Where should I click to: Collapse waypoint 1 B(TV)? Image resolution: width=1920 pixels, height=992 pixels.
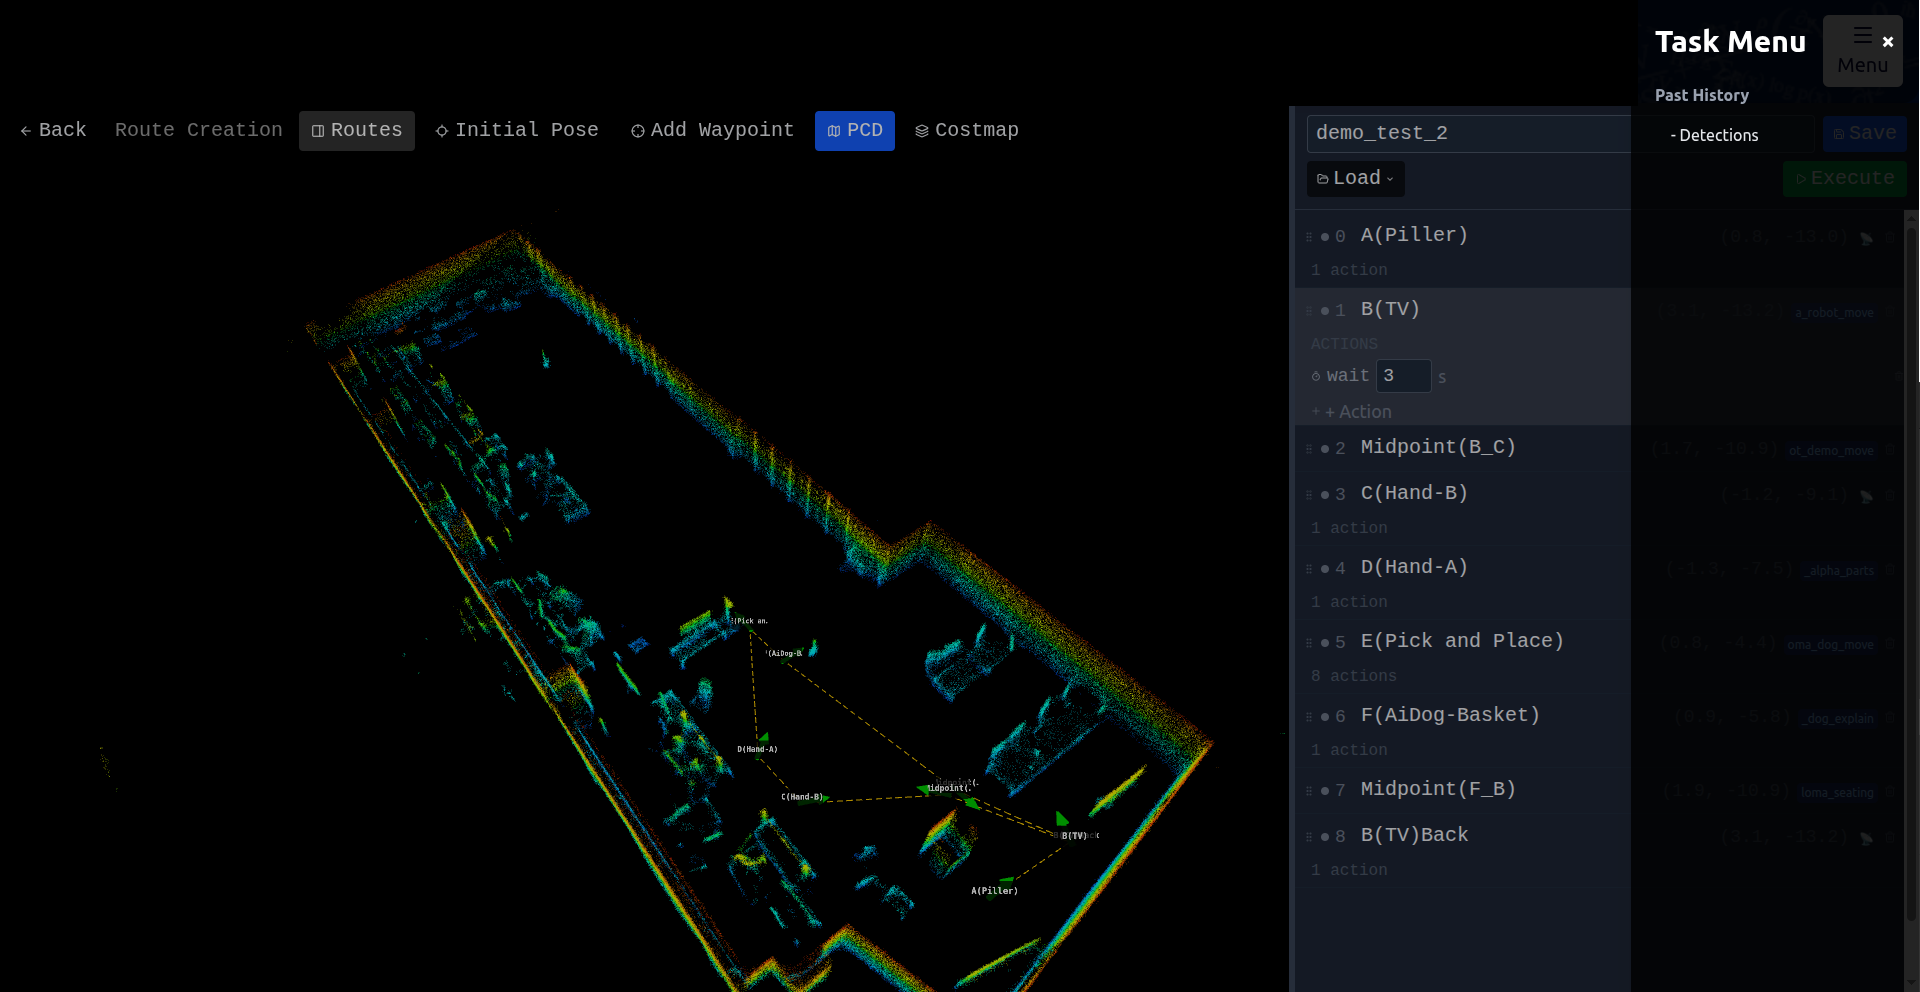1390,309
